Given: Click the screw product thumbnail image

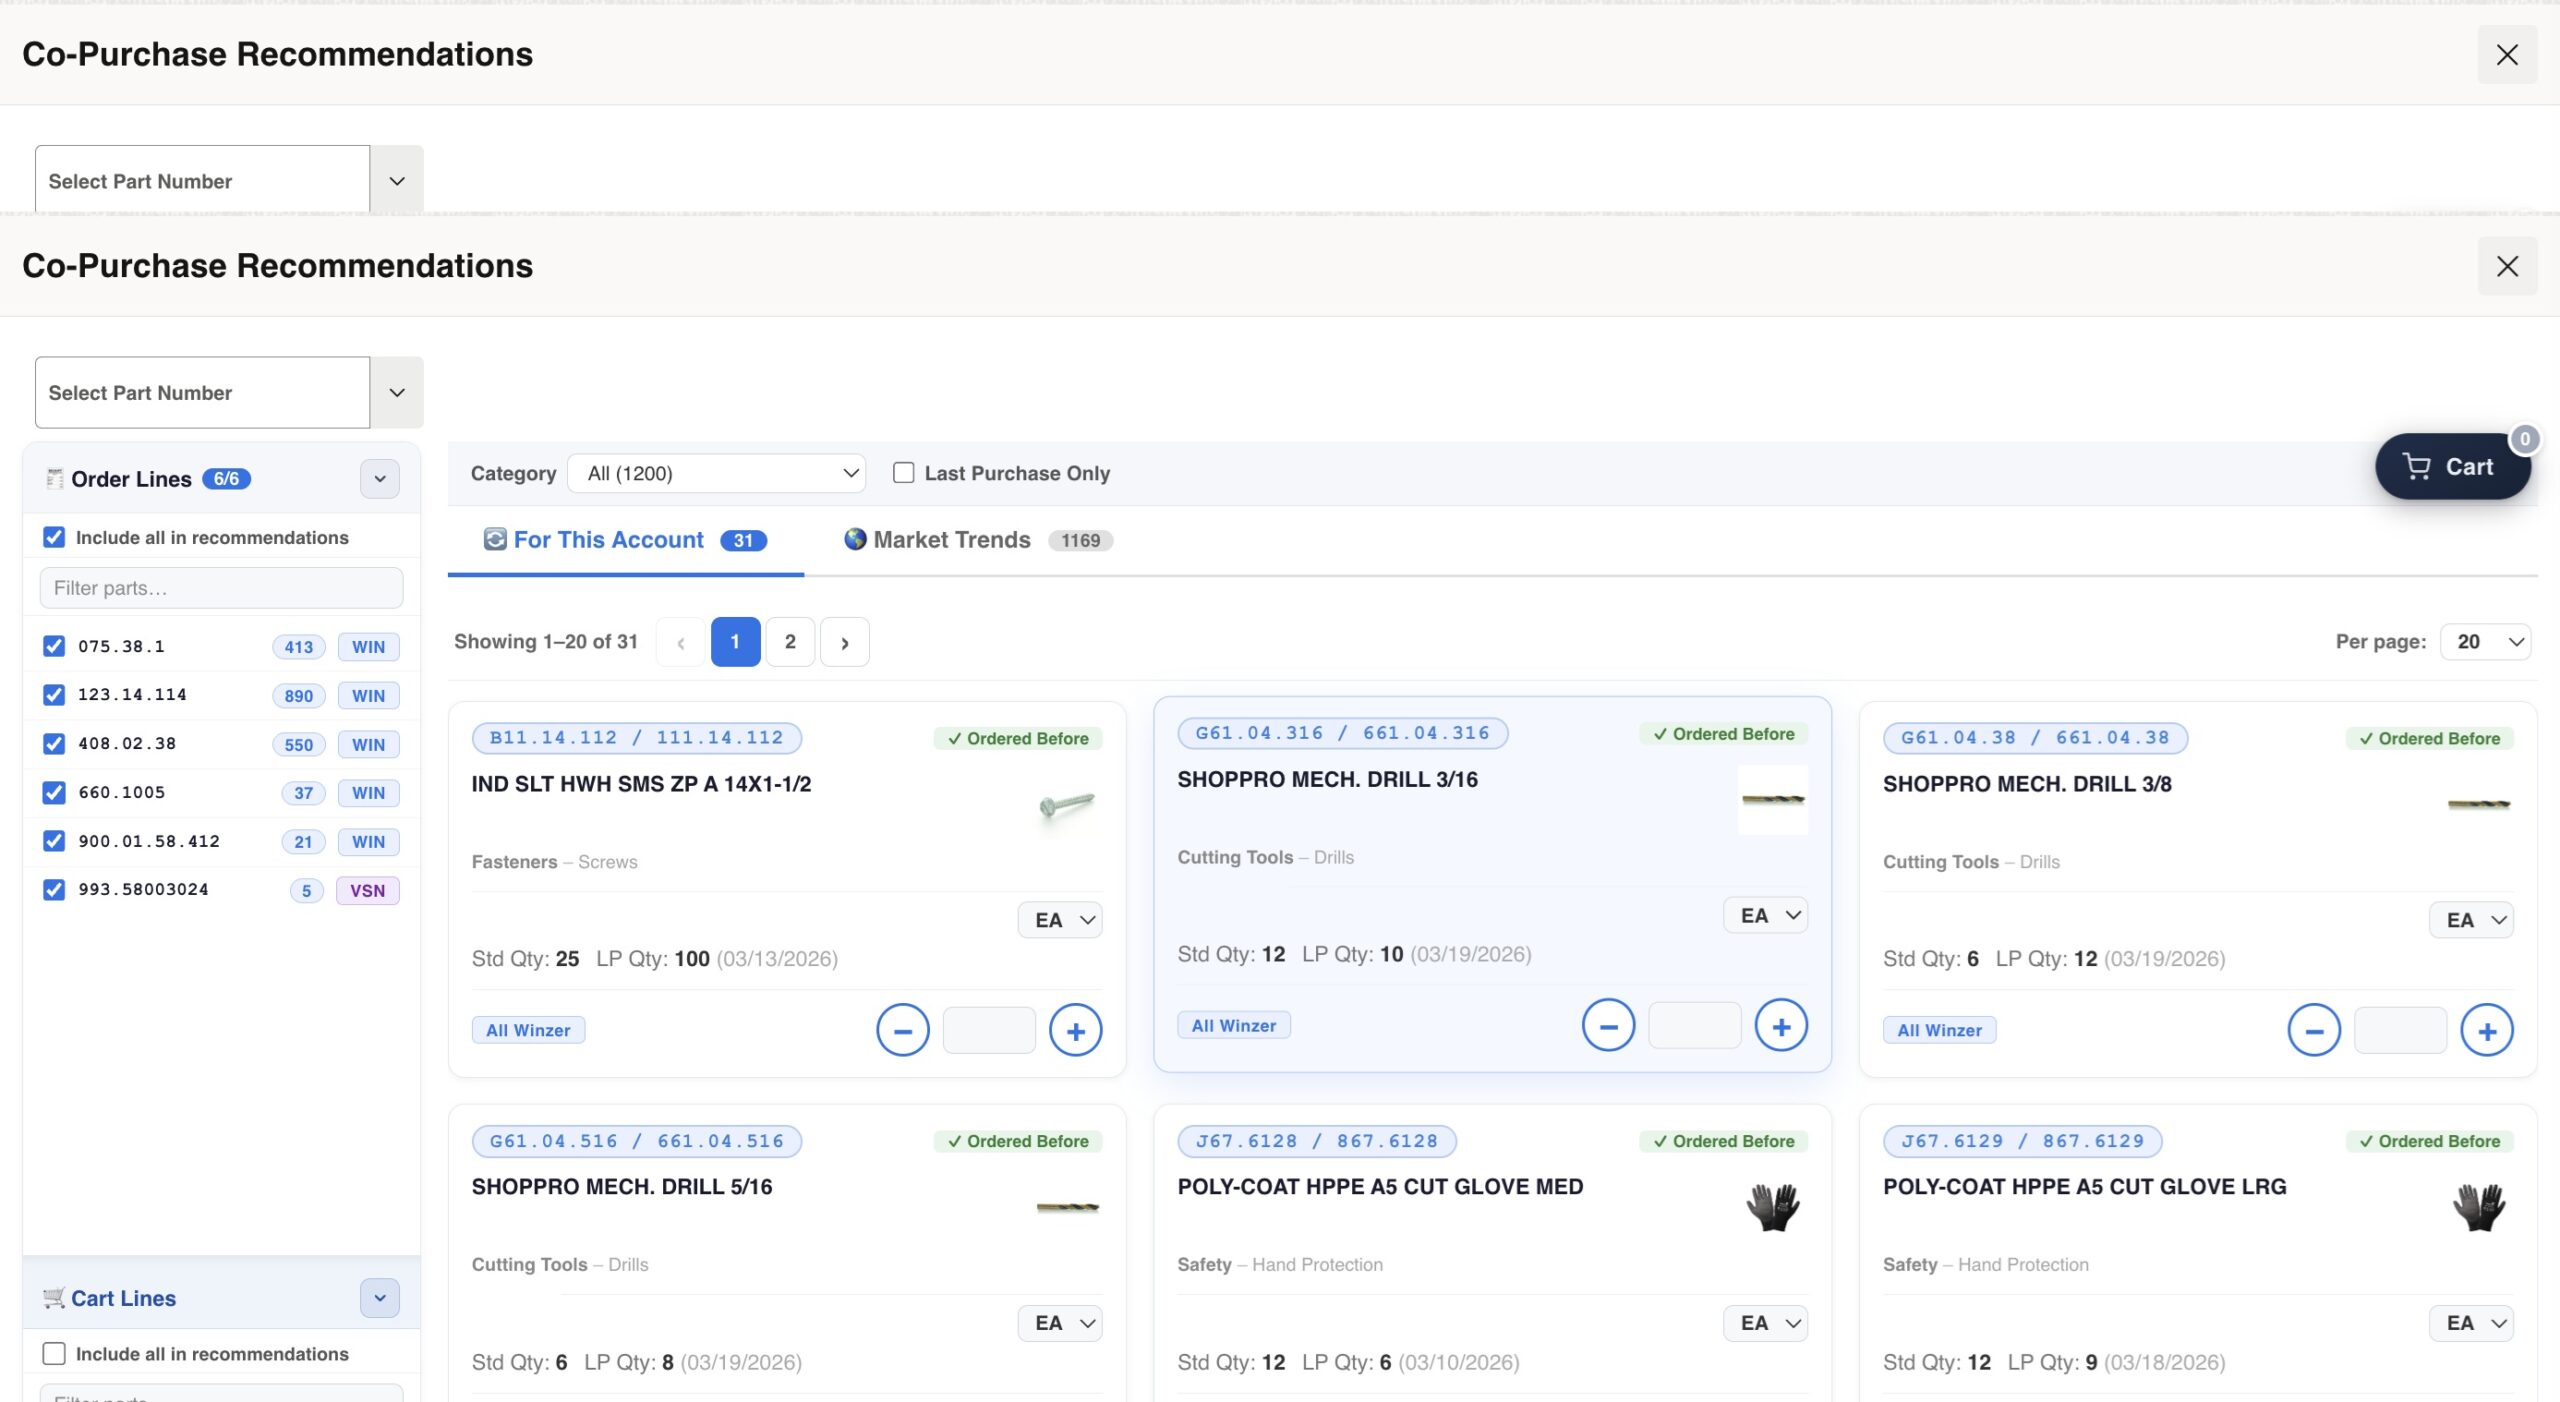Looking at the screenshot, I should [x=1067, y=804].
